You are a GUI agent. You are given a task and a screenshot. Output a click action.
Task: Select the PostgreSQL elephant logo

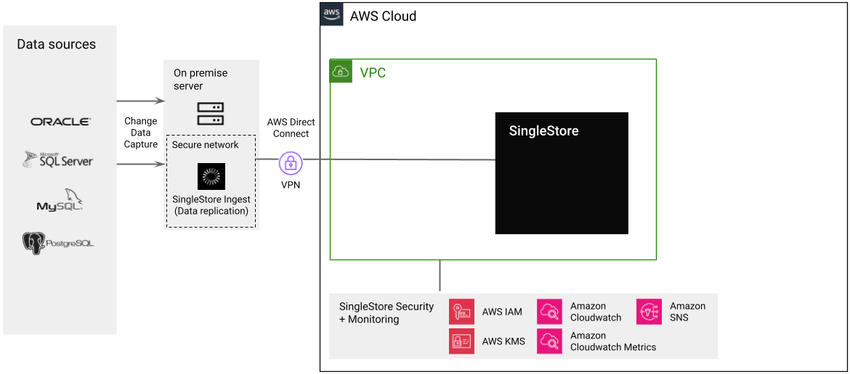58,243
